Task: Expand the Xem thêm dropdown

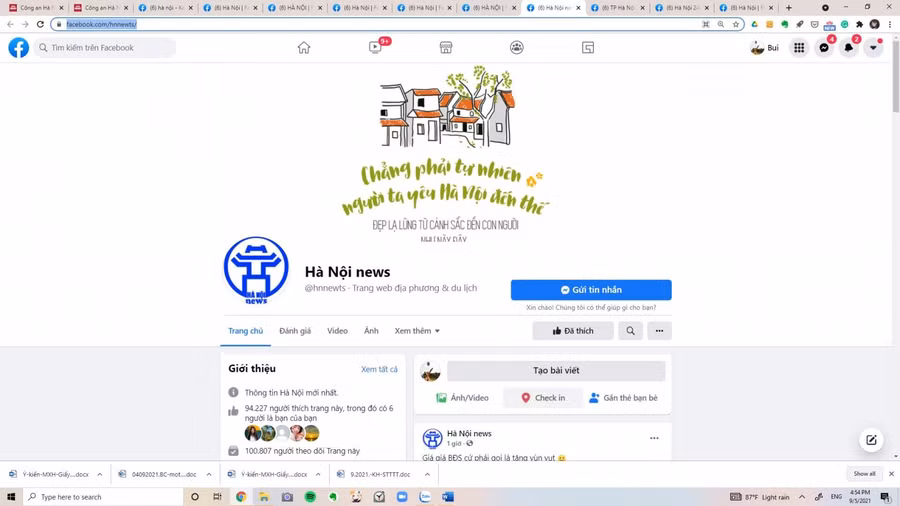Action: click(417, 330)
